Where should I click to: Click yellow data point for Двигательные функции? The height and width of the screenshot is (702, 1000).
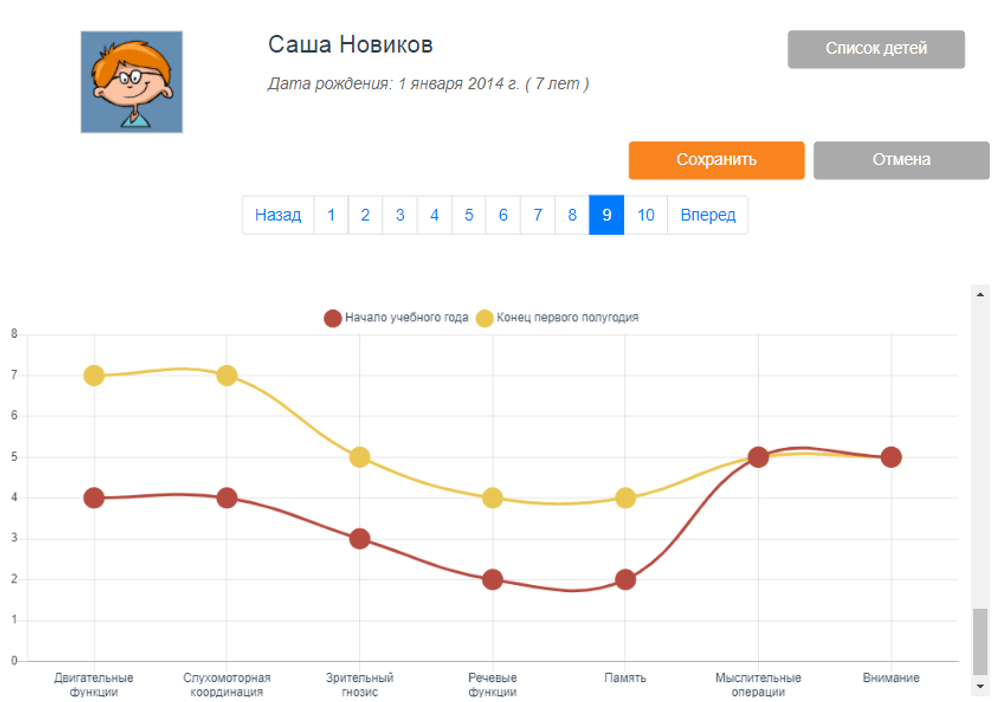(94, 376)
